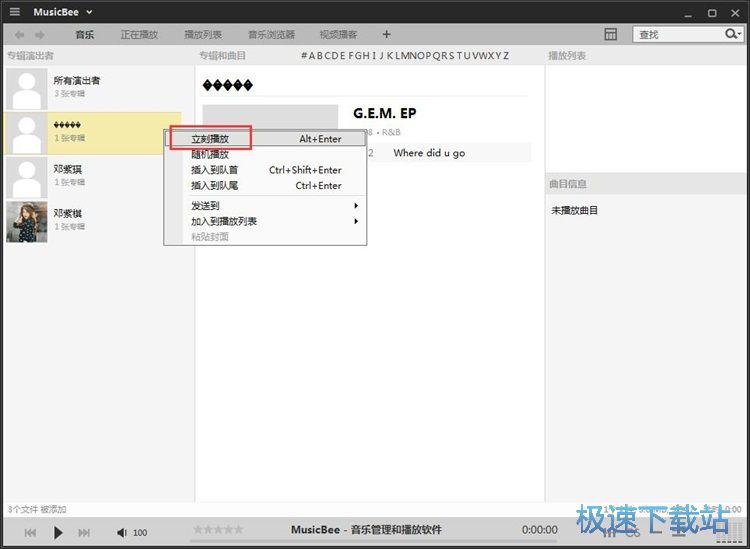750x549 pixels.
Task: Switch to the 音乐 tab
Action: 85,34
